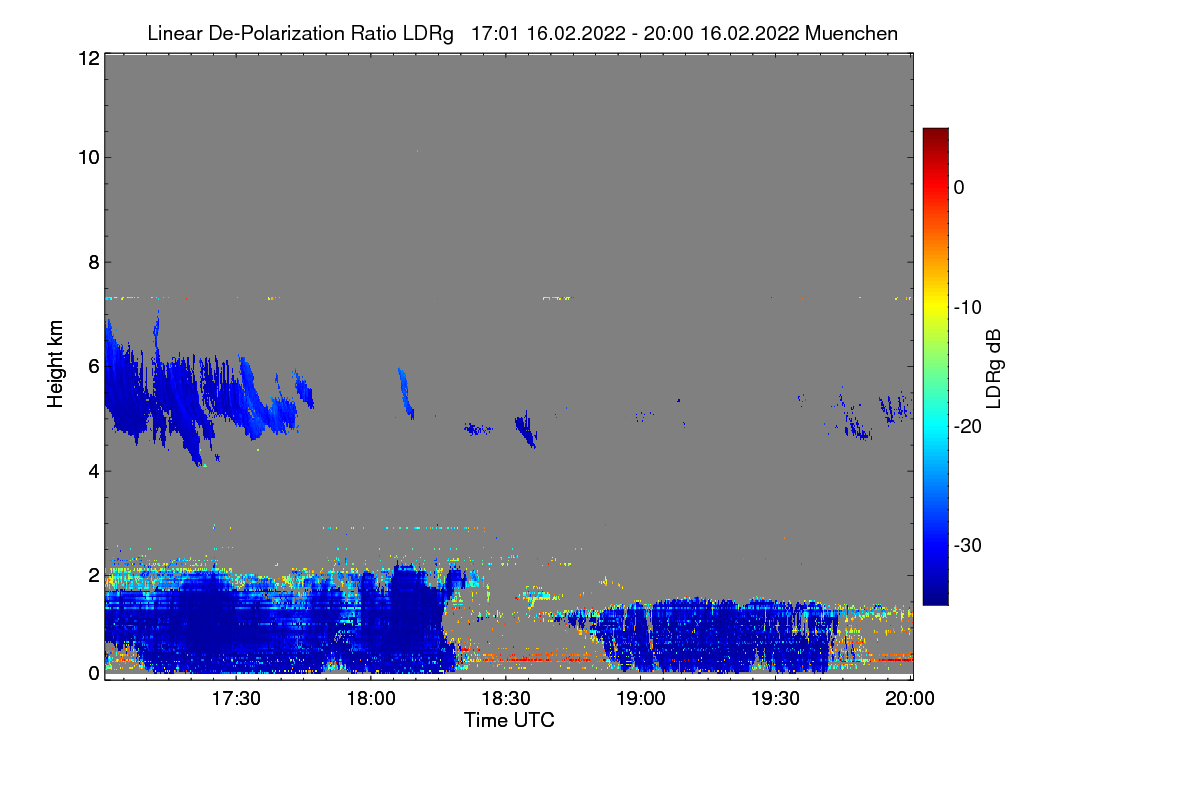Click the colorbar label 0
The width and height of the screenshot is (1200, 800).
[x=960, y=187]
